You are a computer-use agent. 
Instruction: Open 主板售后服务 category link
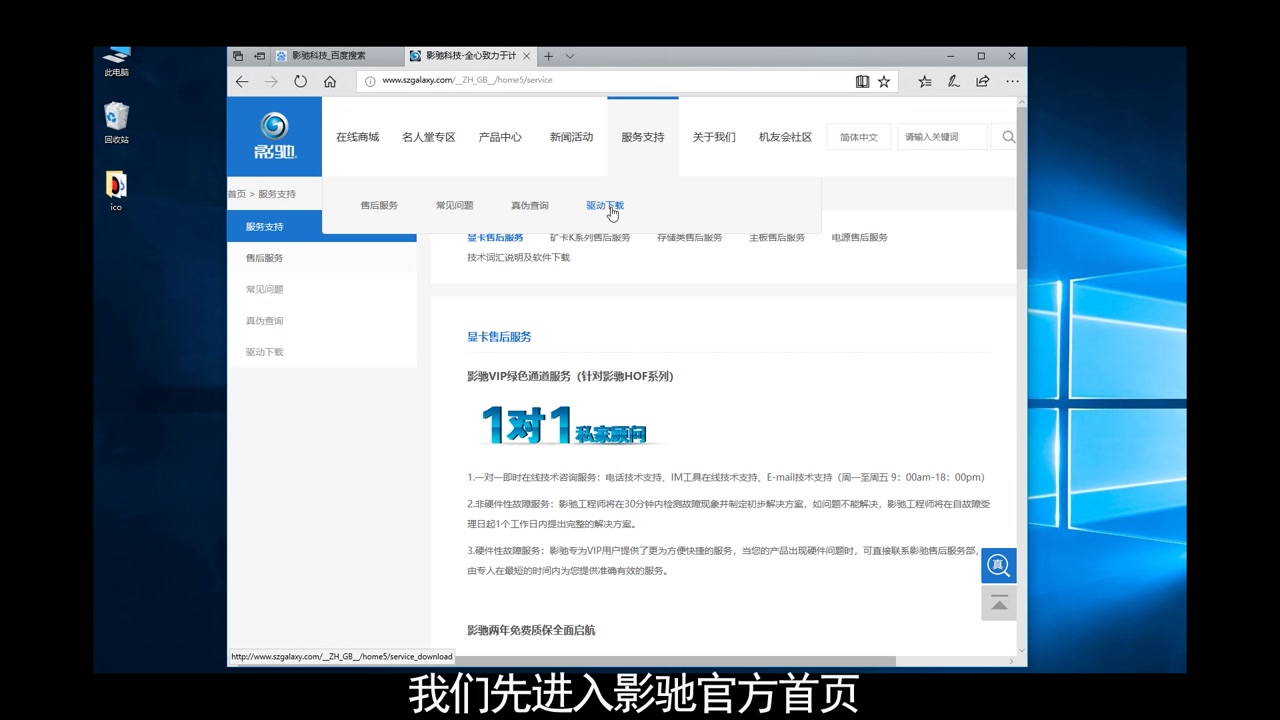777,238
